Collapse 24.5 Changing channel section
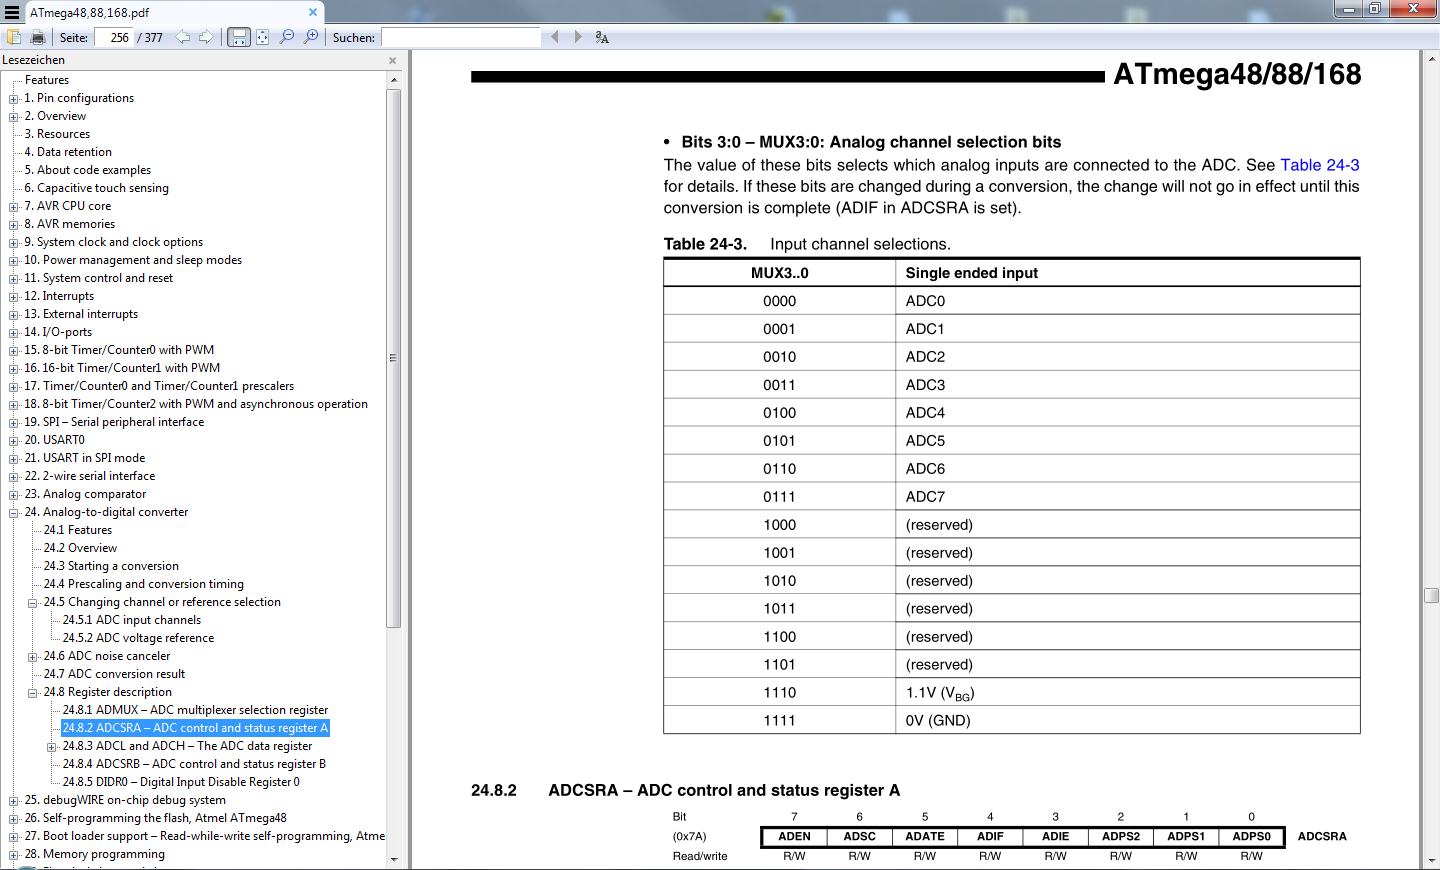The height and width of the screenshot is (870, 1440). click(33, 602)
